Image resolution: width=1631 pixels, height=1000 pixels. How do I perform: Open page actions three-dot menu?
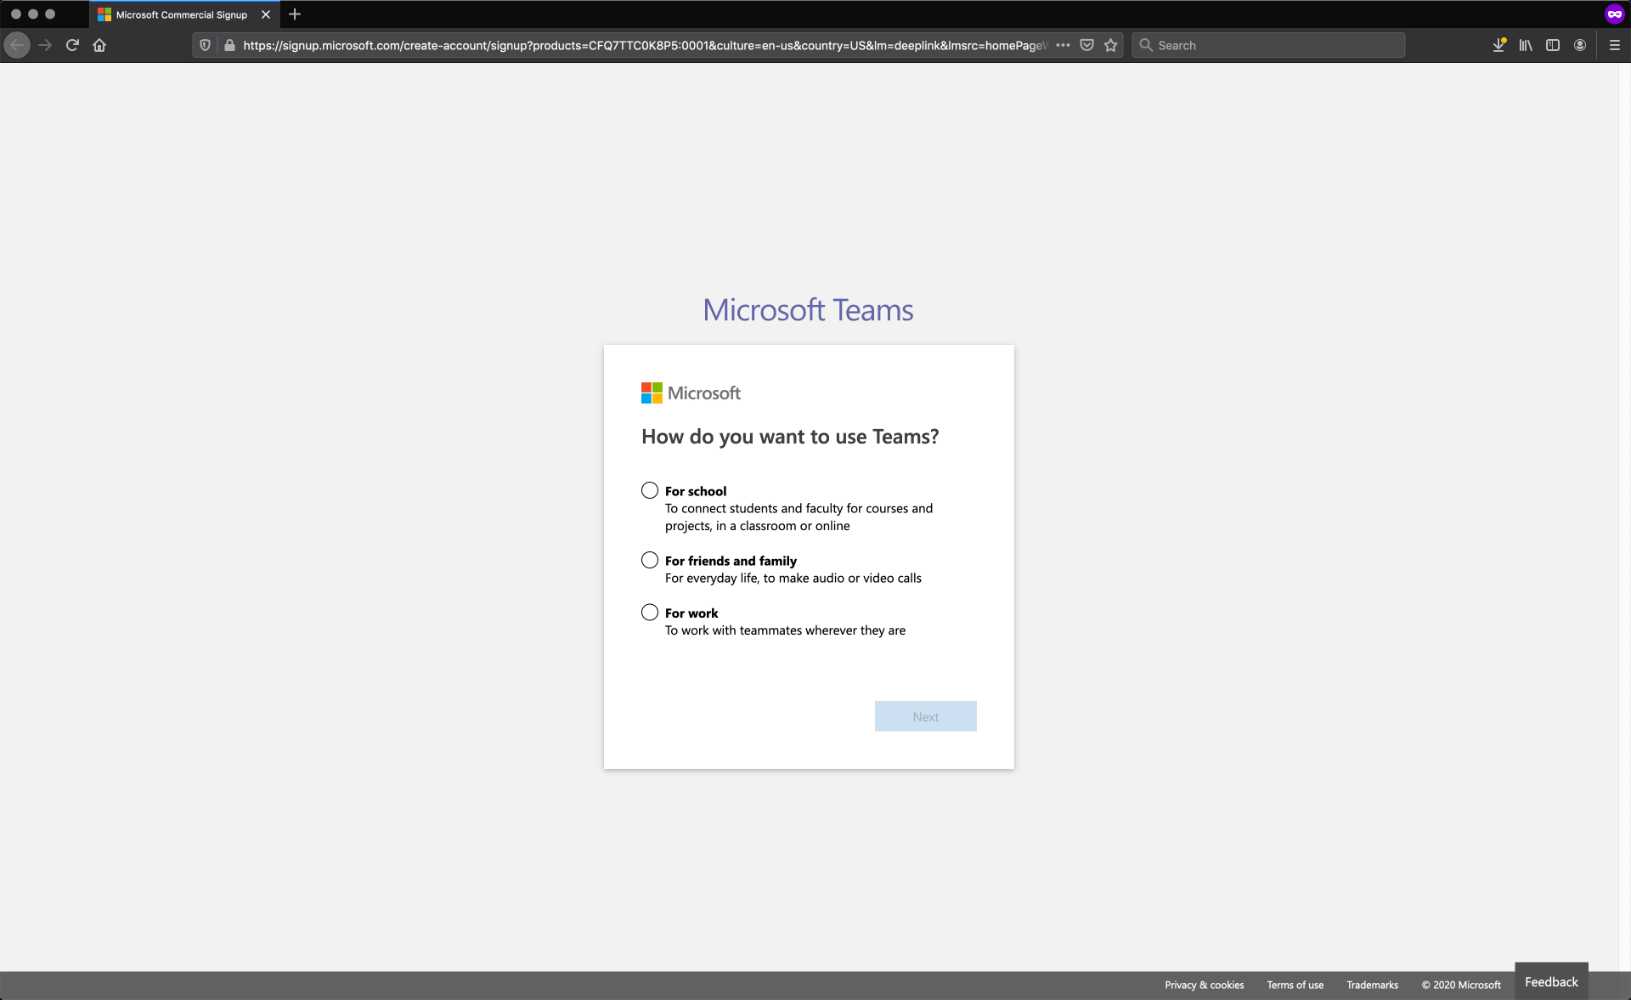point(1063,45)
